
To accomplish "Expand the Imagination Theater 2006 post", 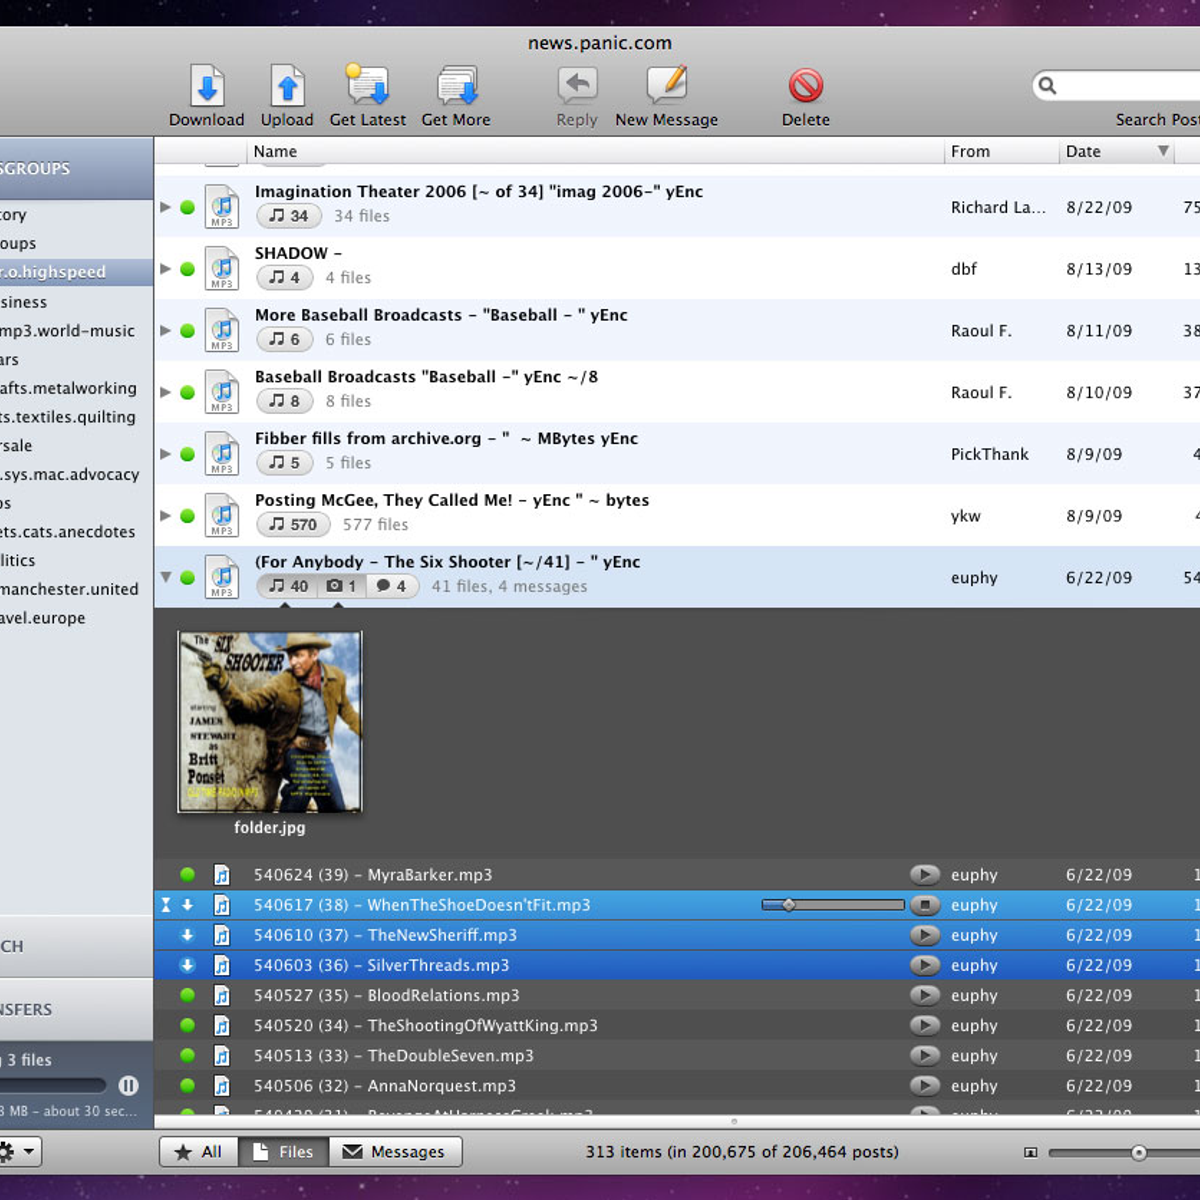I will pos(166,207).
